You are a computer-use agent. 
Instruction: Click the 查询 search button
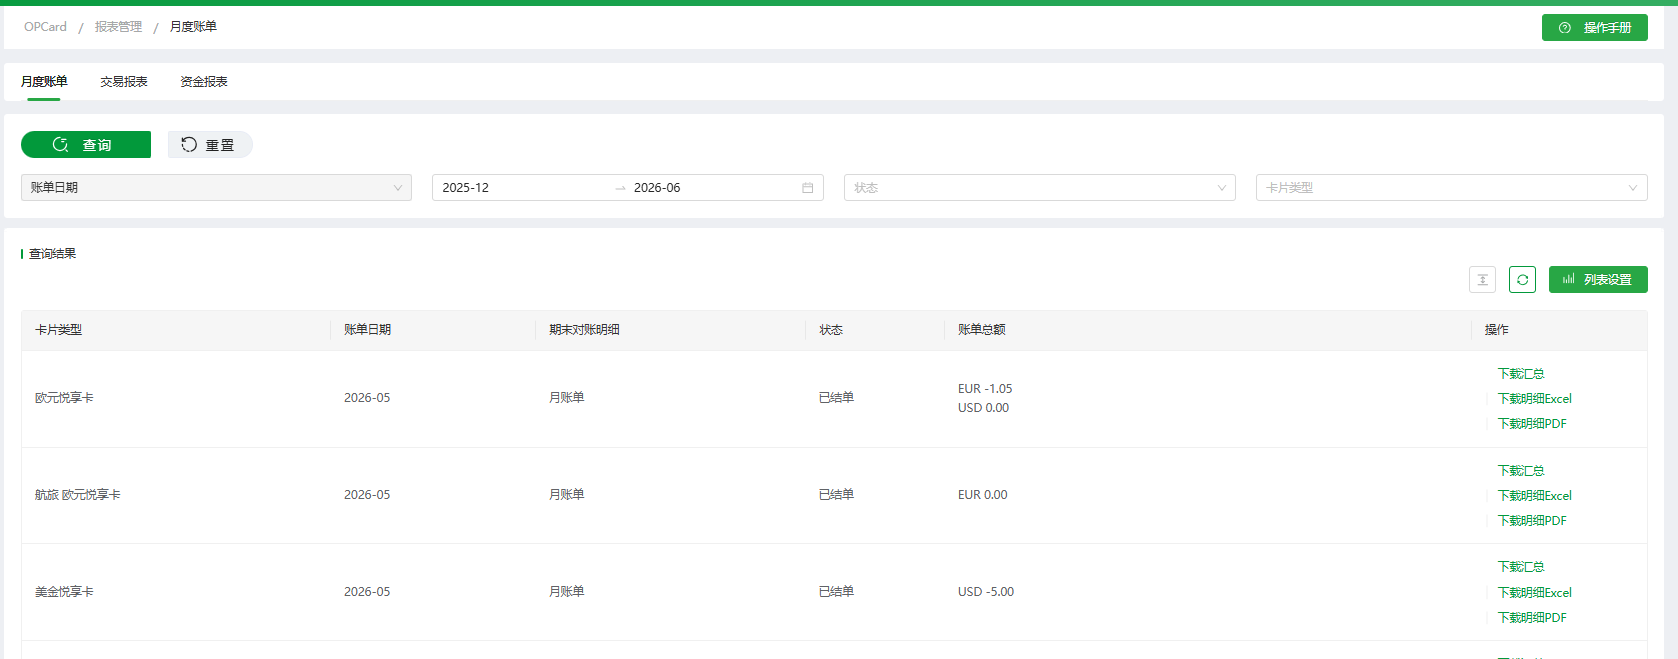[x=86, y=145]
